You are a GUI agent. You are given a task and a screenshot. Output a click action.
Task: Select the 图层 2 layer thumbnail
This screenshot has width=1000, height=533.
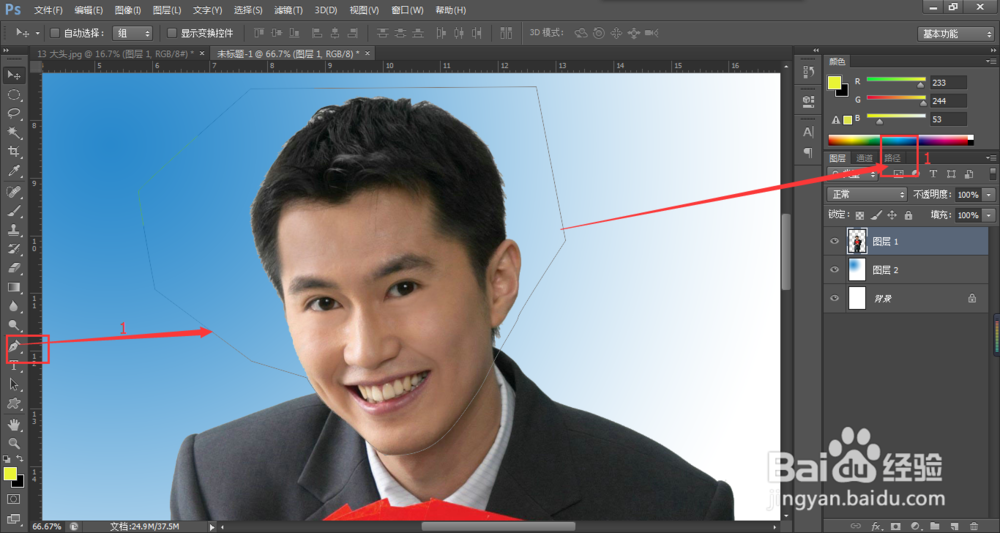point(857,270)
